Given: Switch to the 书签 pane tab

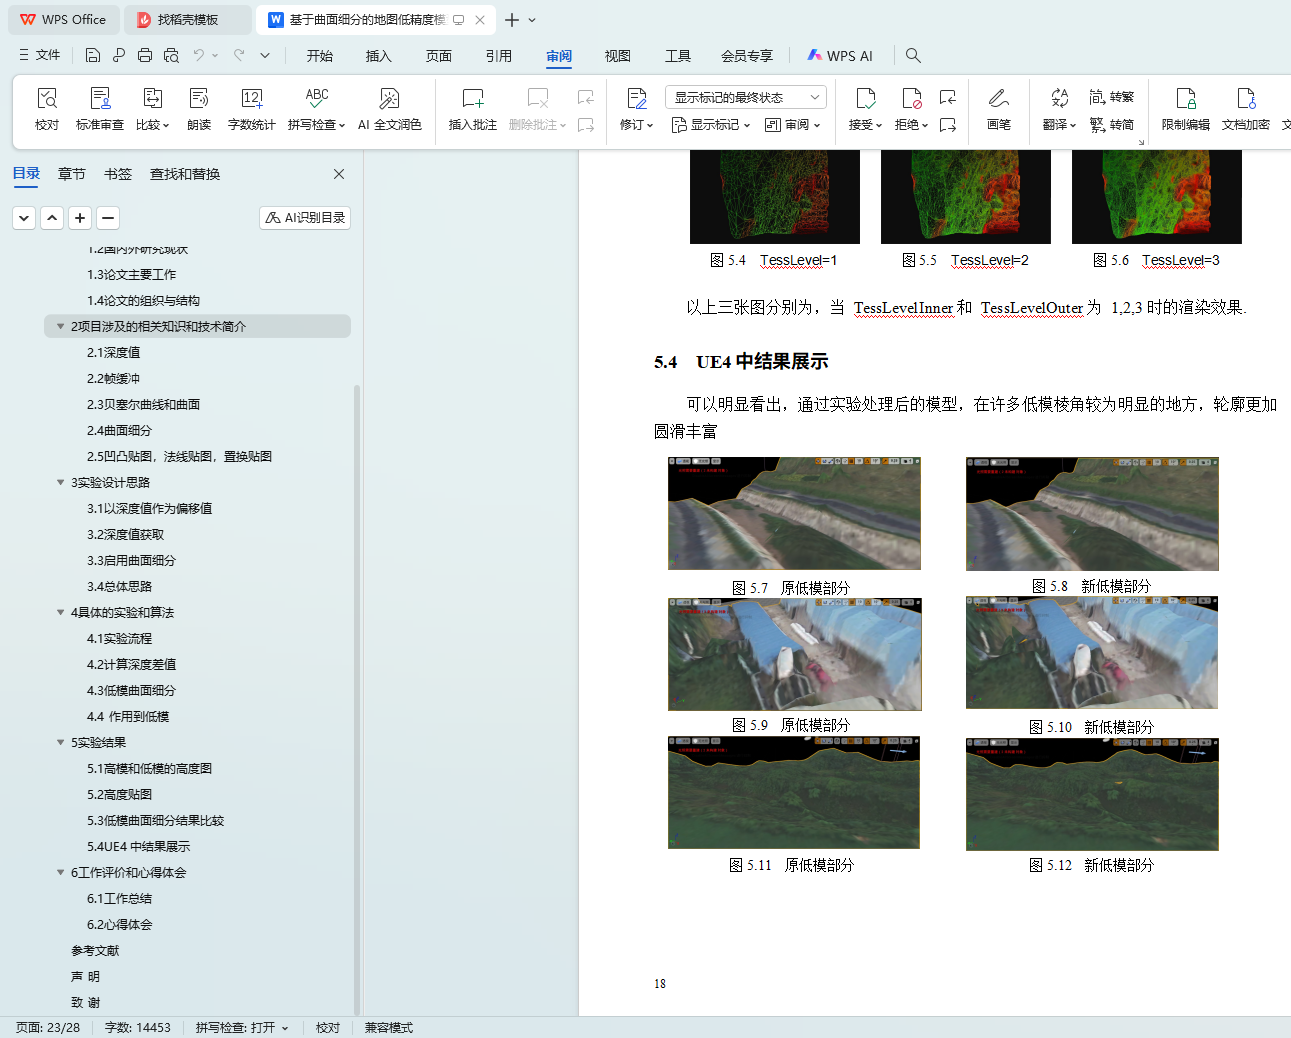Looking at the screenshot, I should tap(118, 174).
